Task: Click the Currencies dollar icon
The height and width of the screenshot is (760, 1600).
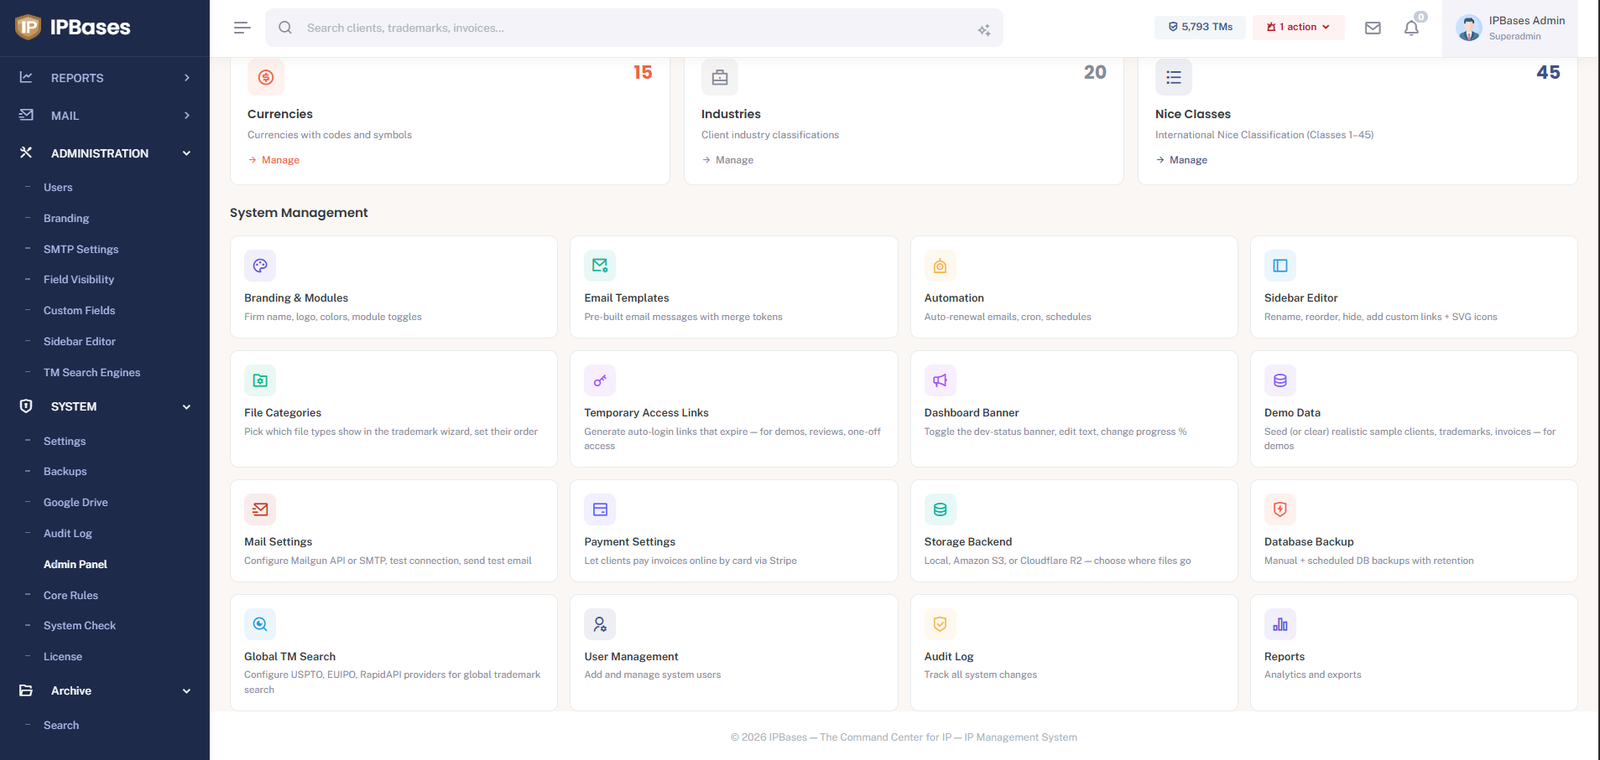Action: (266, 77)
